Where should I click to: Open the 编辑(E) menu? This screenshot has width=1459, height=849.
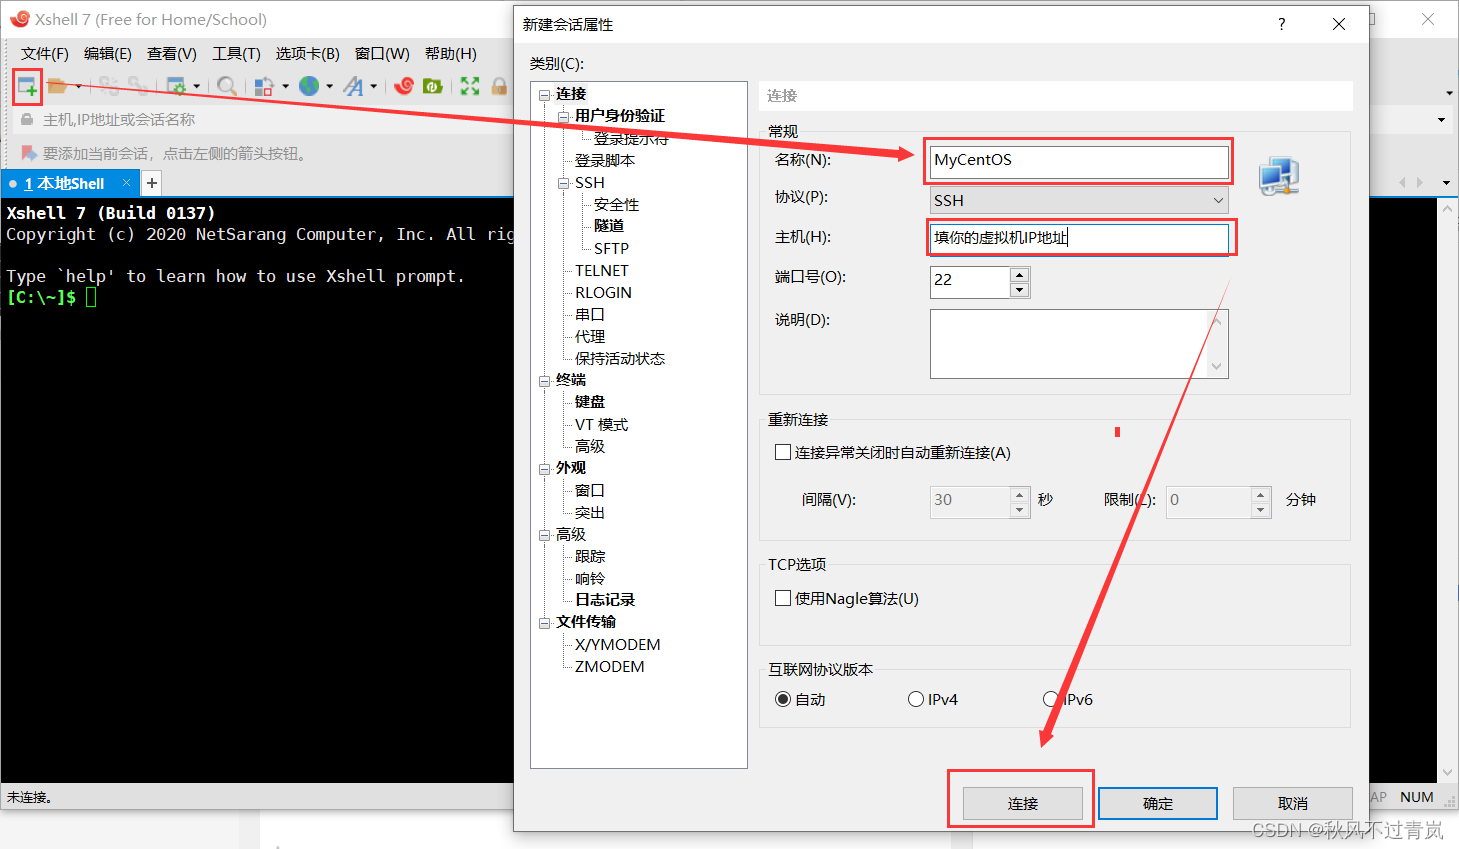[108, 54]
